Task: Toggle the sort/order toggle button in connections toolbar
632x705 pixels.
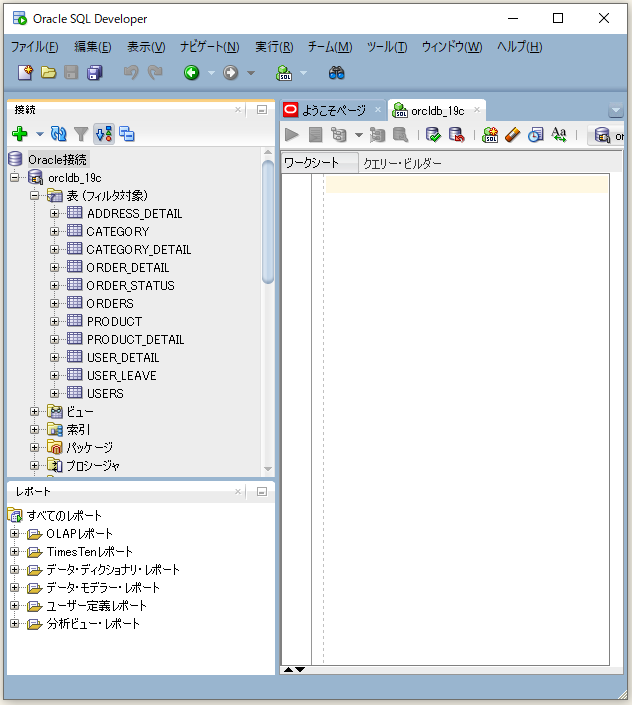Action: point(104,134)
